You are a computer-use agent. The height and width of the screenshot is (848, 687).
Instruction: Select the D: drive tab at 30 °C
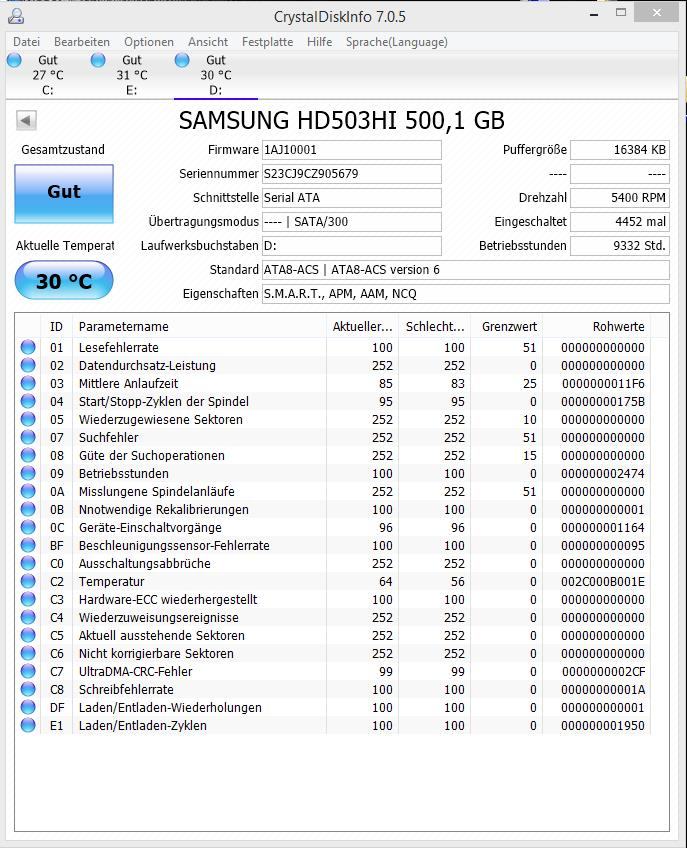pyautogui.click(x=215, y=75)
